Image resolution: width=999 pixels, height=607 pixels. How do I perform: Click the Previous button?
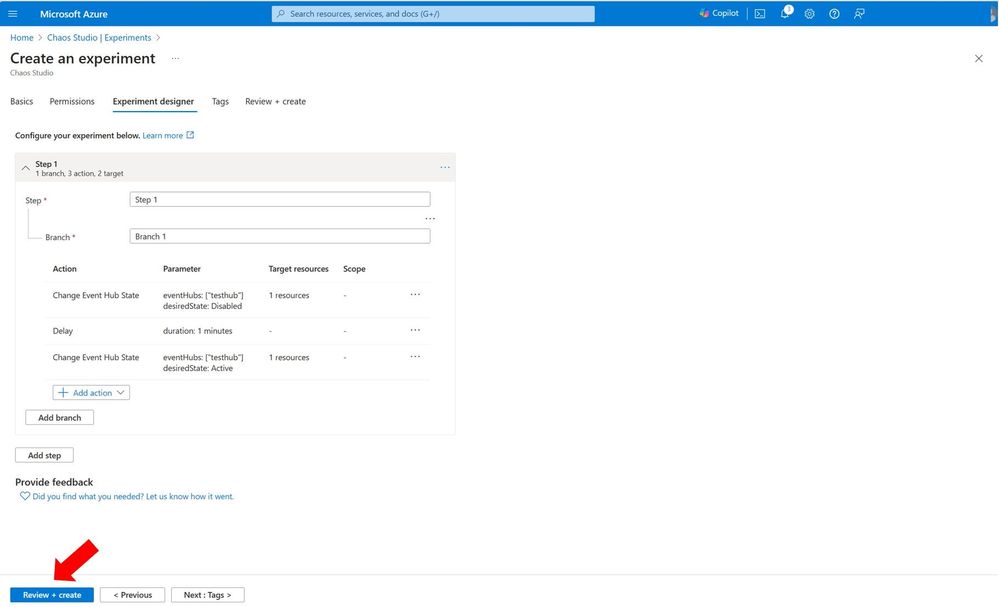coord(133,595)
